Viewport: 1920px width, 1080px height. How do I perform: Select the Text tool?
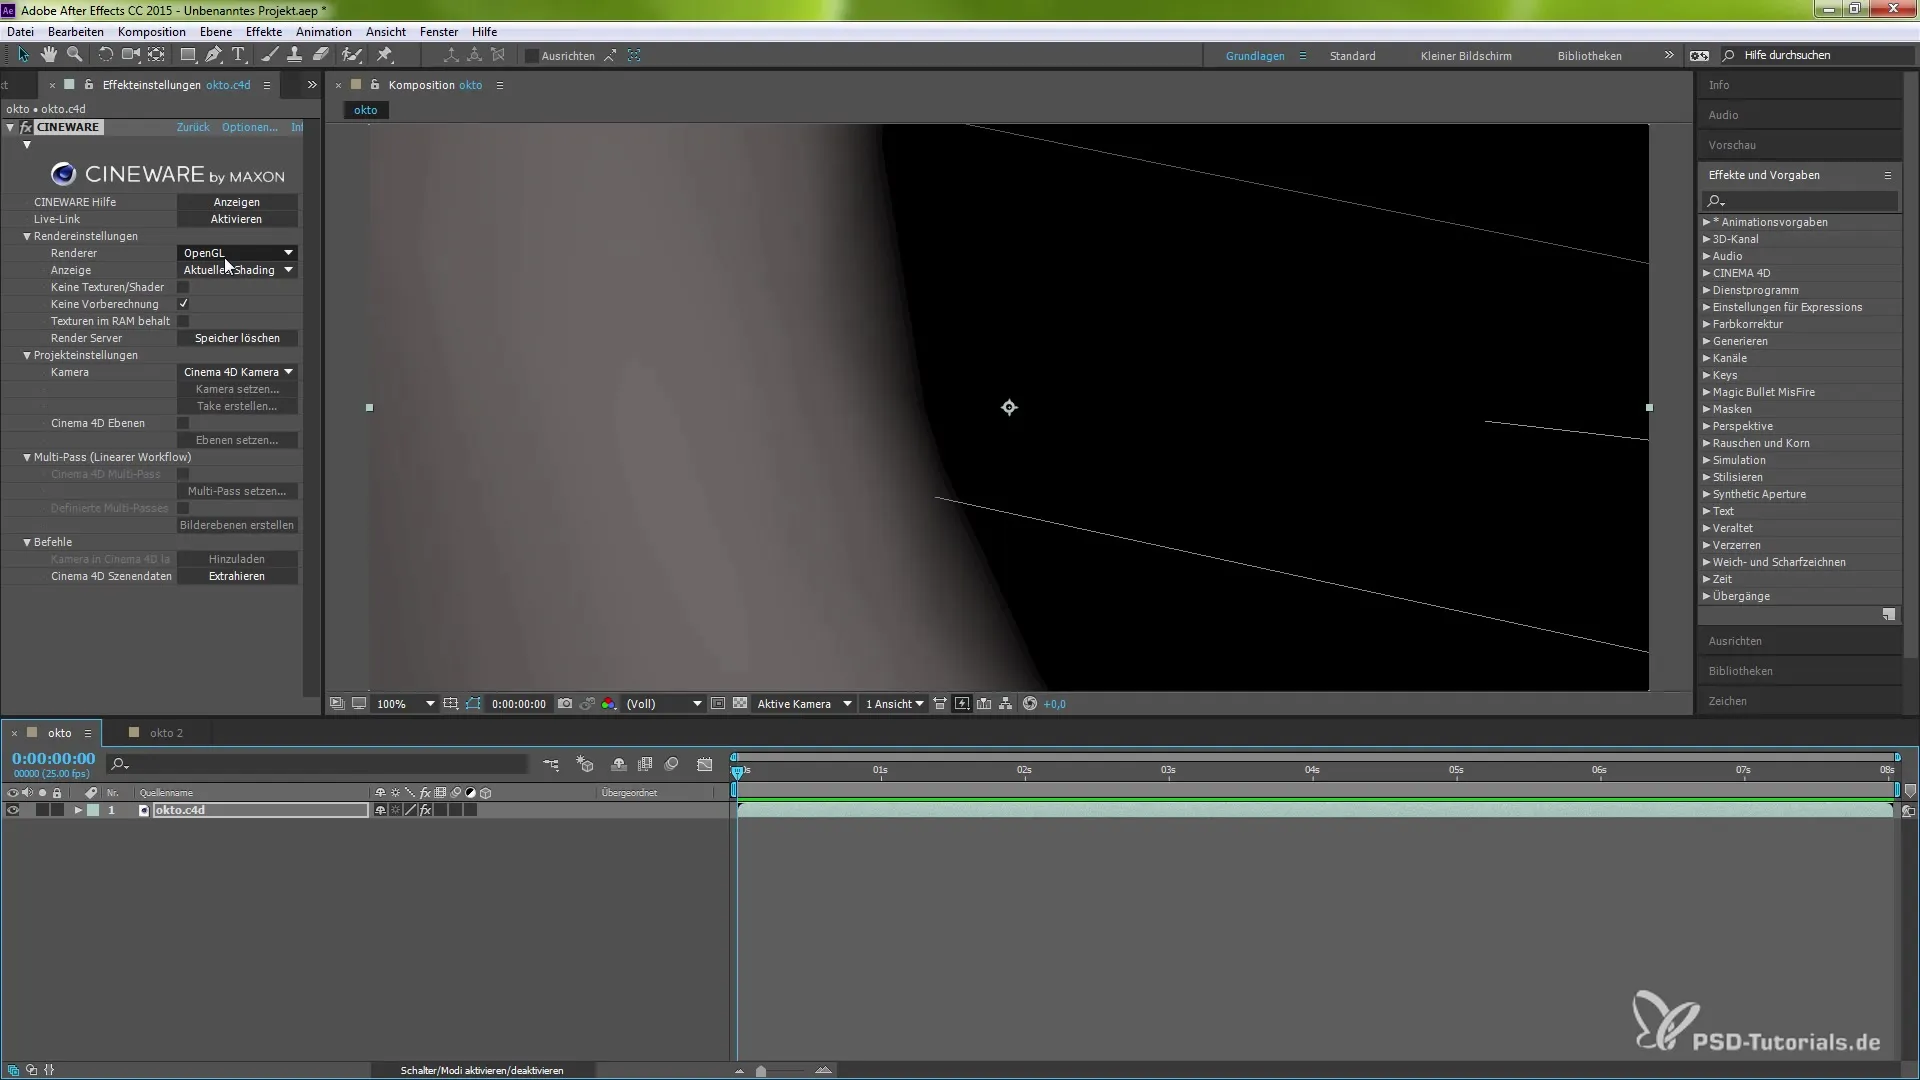coord(238,55)
